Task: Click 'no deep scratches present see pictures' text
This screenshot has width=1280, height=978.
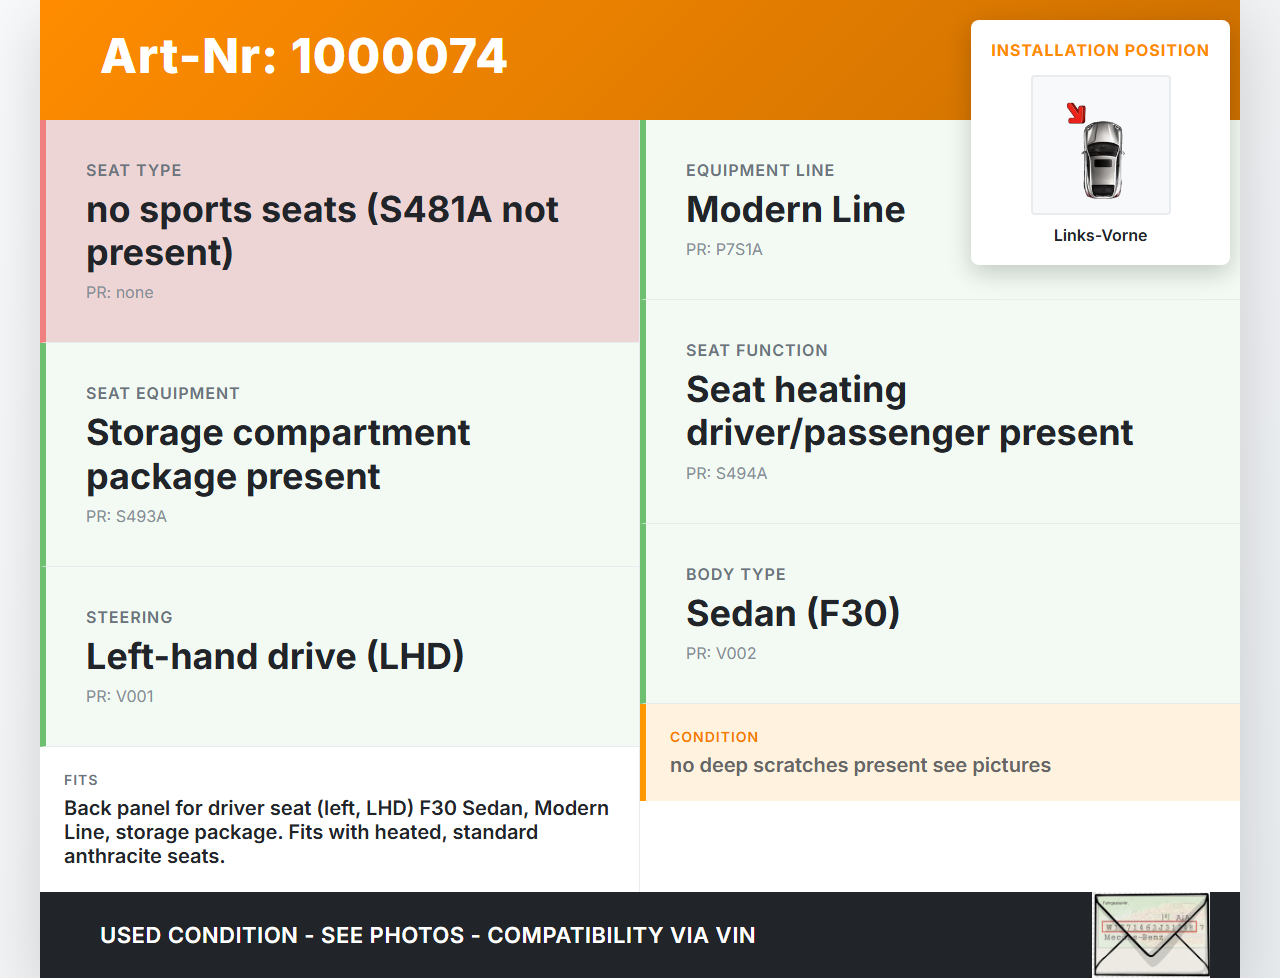Action: [x=860, y=765]
